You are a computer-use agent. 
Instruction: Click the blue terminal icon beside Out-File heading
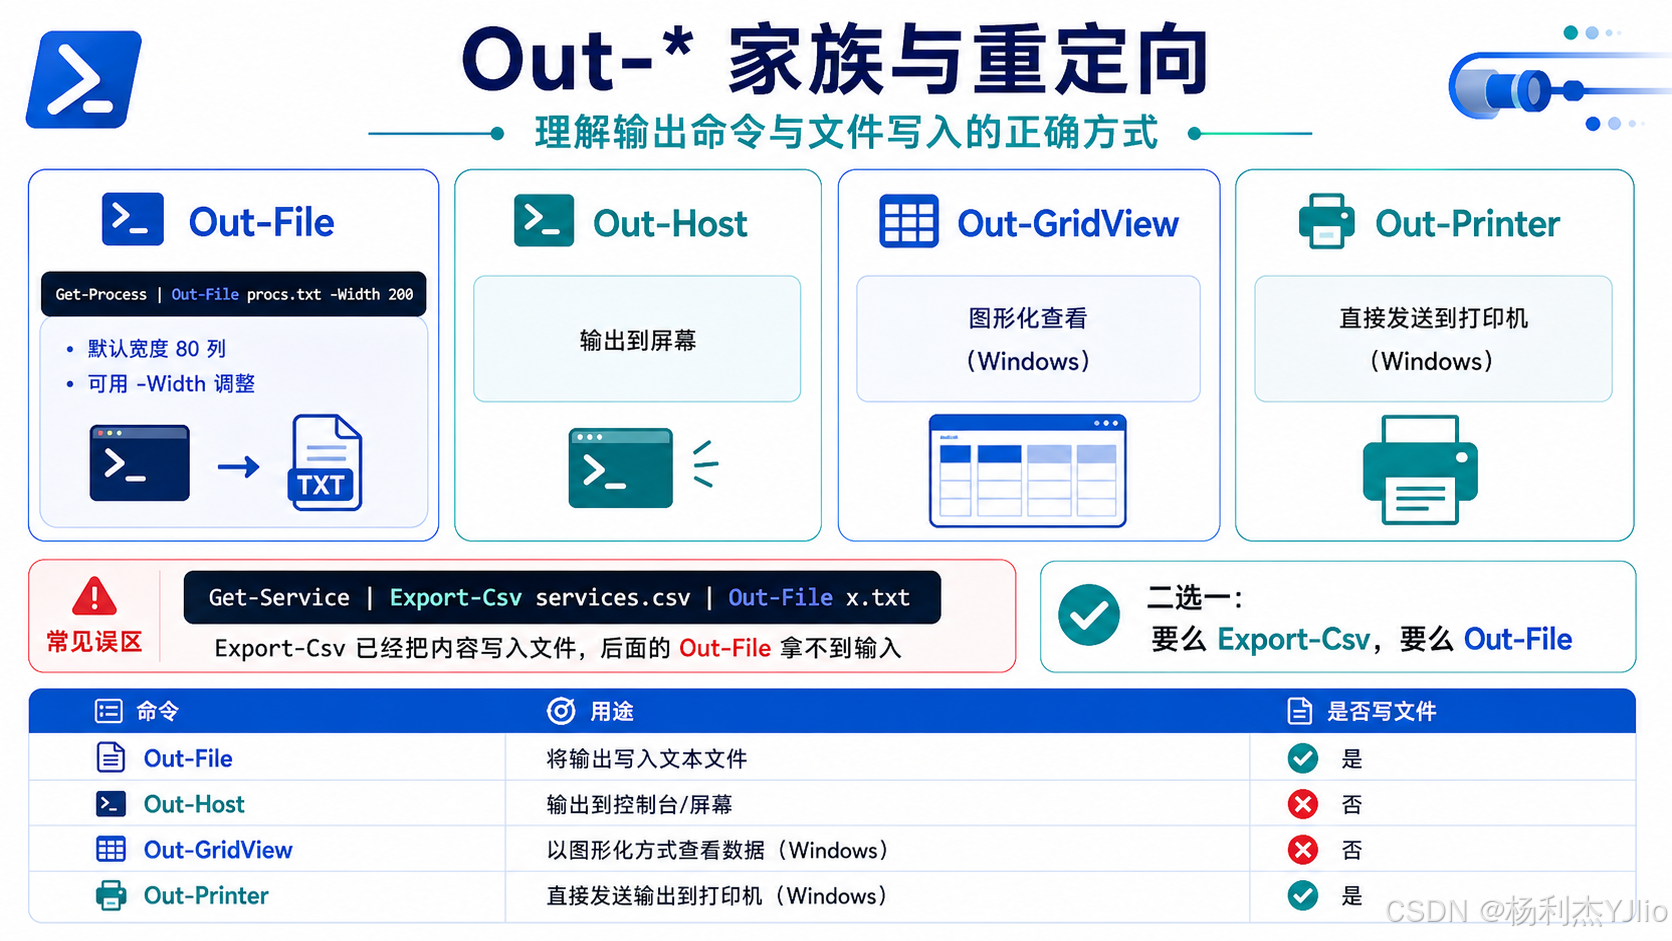click(133, 219)
